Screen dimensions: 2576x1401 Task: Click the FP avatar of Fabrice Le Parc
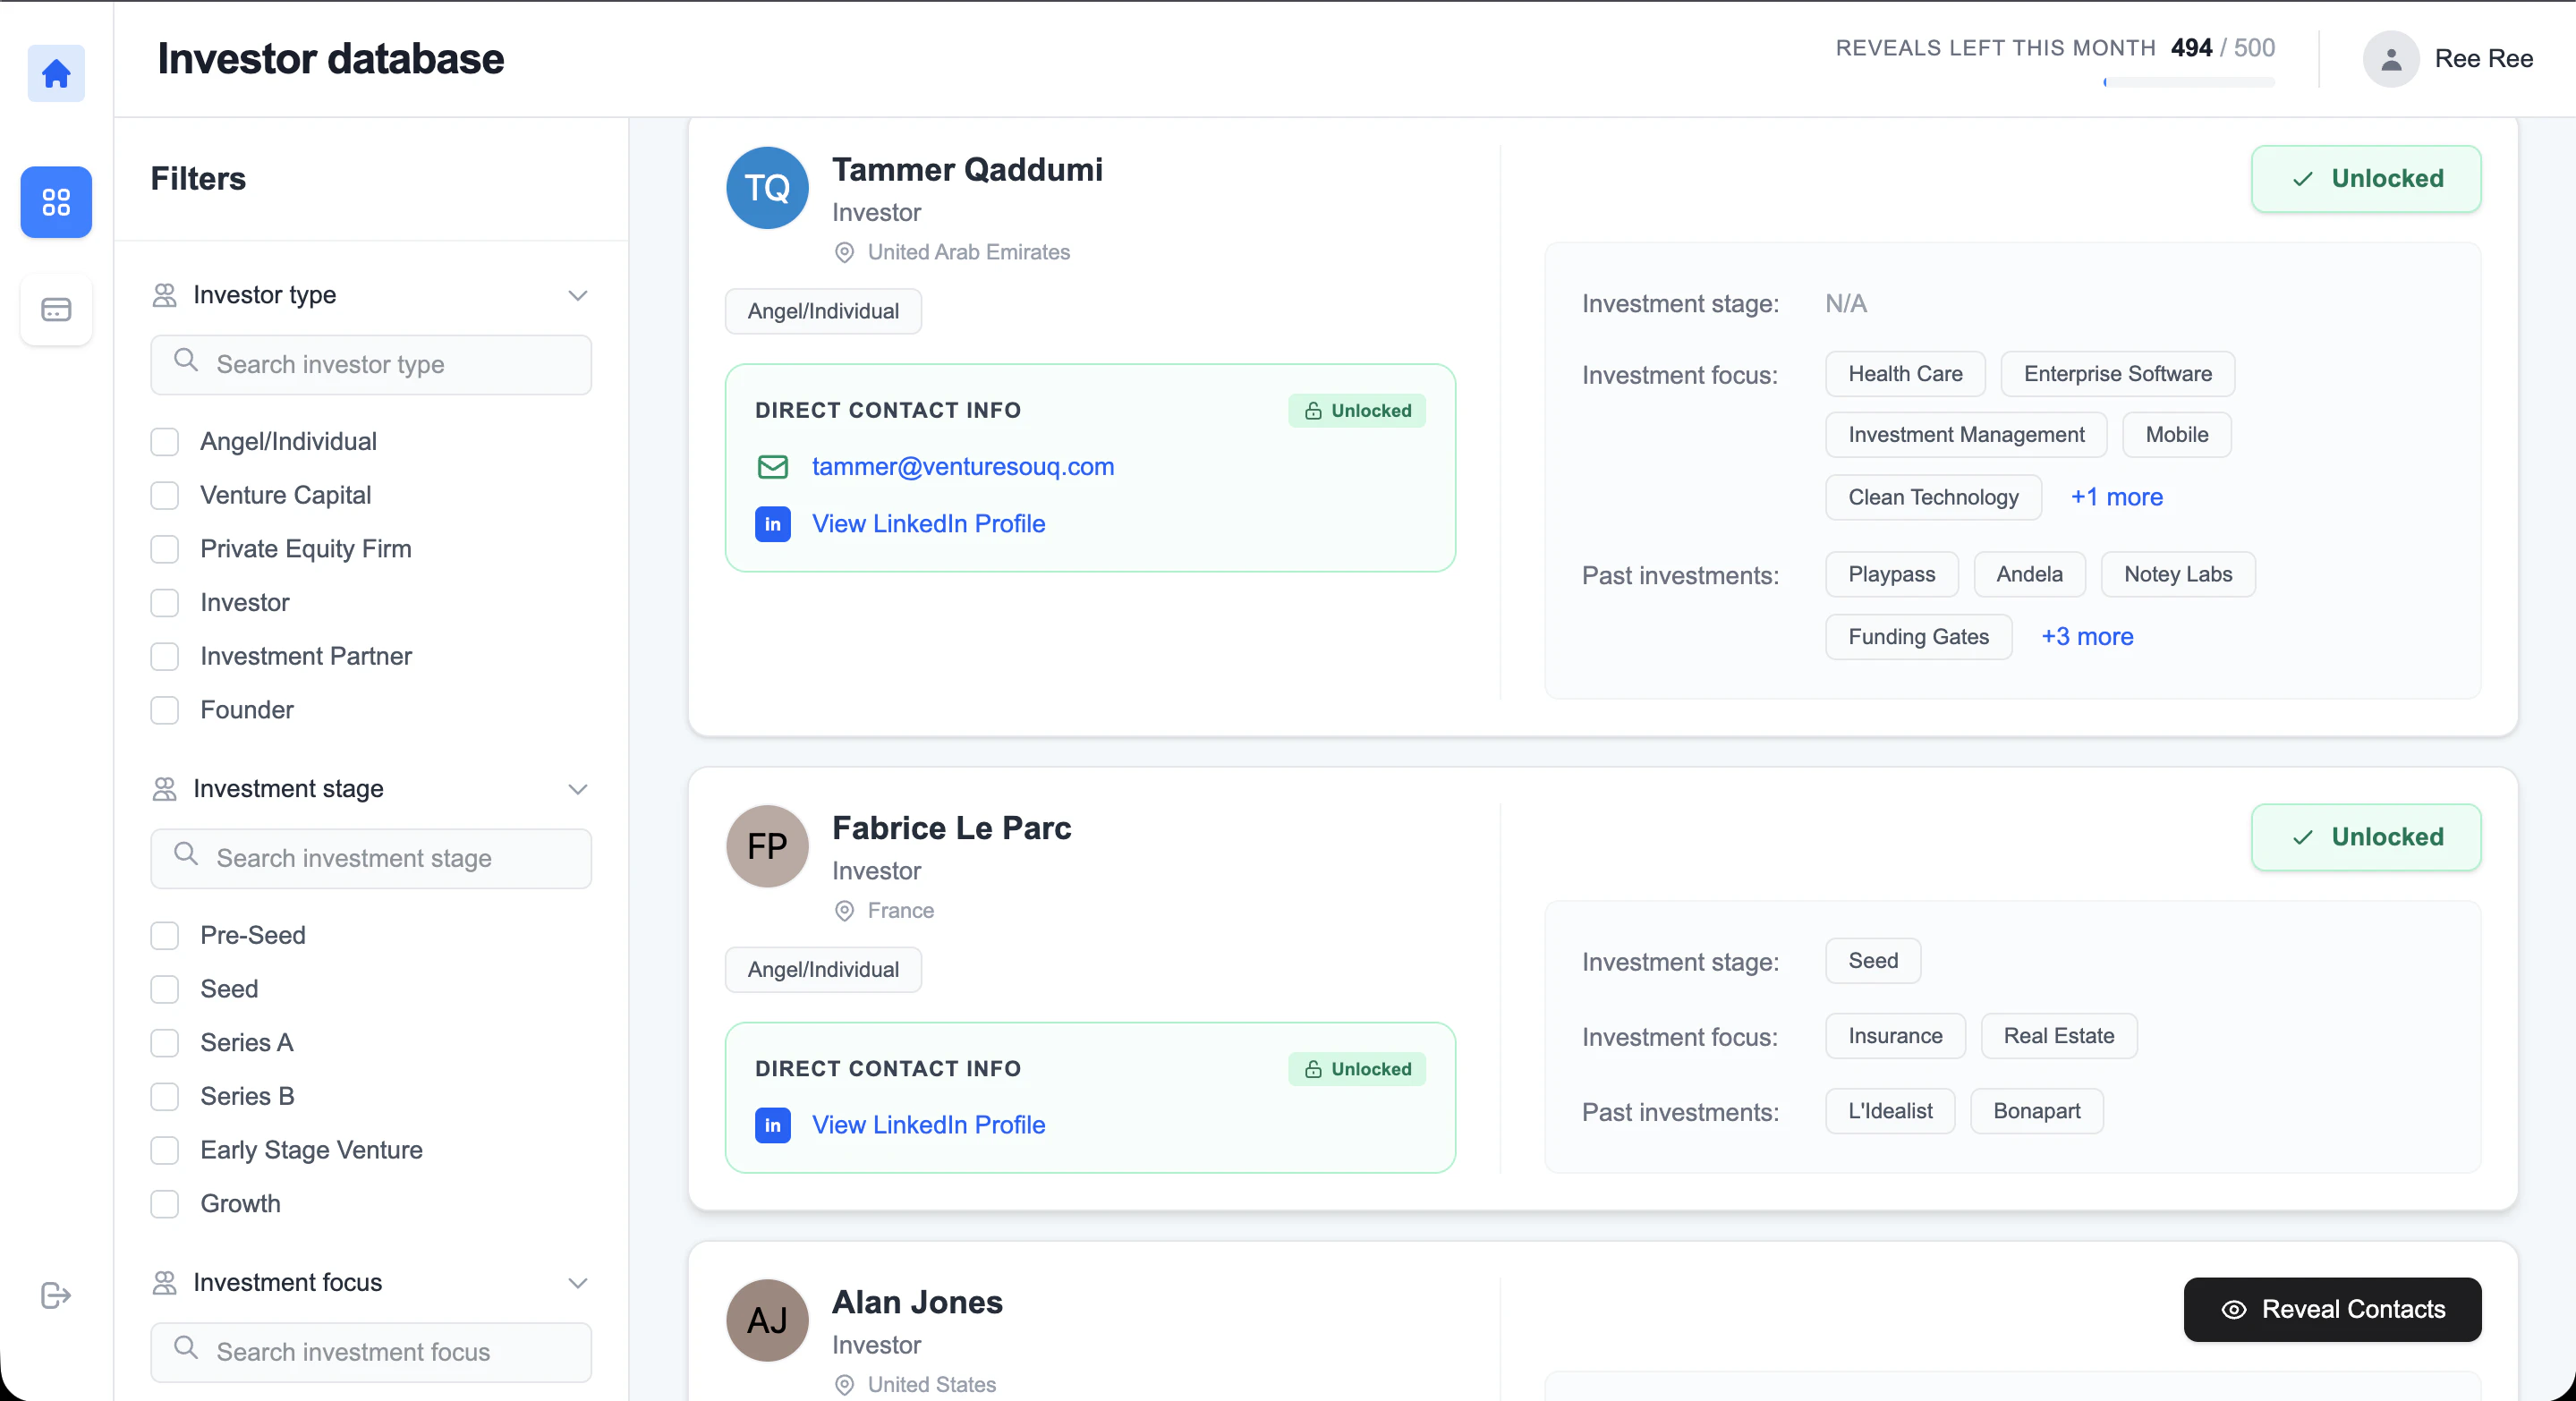(767, 846)
